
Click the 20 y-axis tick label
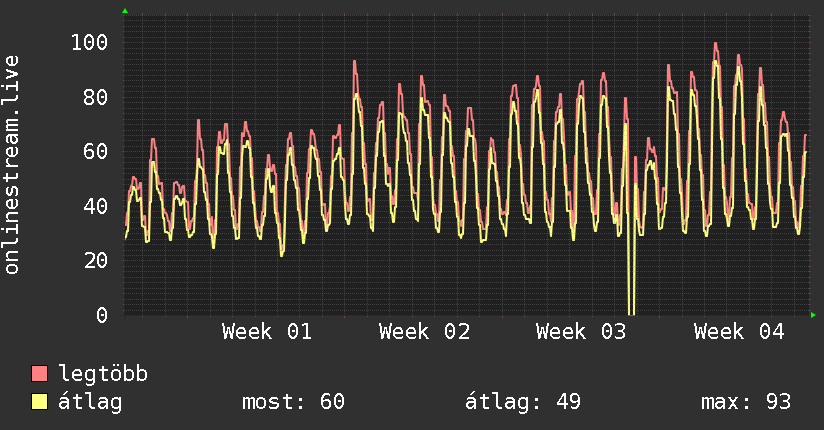[95, 260]
